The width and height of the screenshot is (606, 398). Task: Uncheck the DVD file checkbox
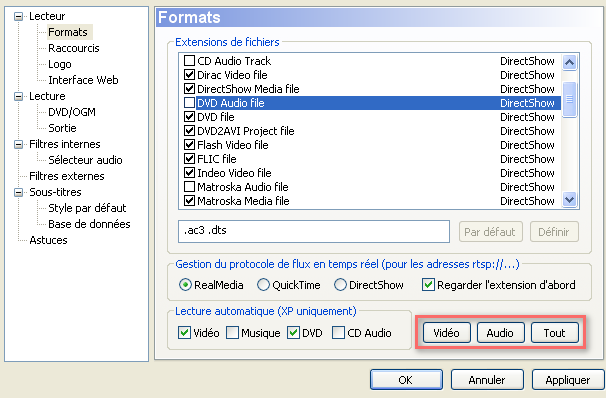[x=189, y=117]
